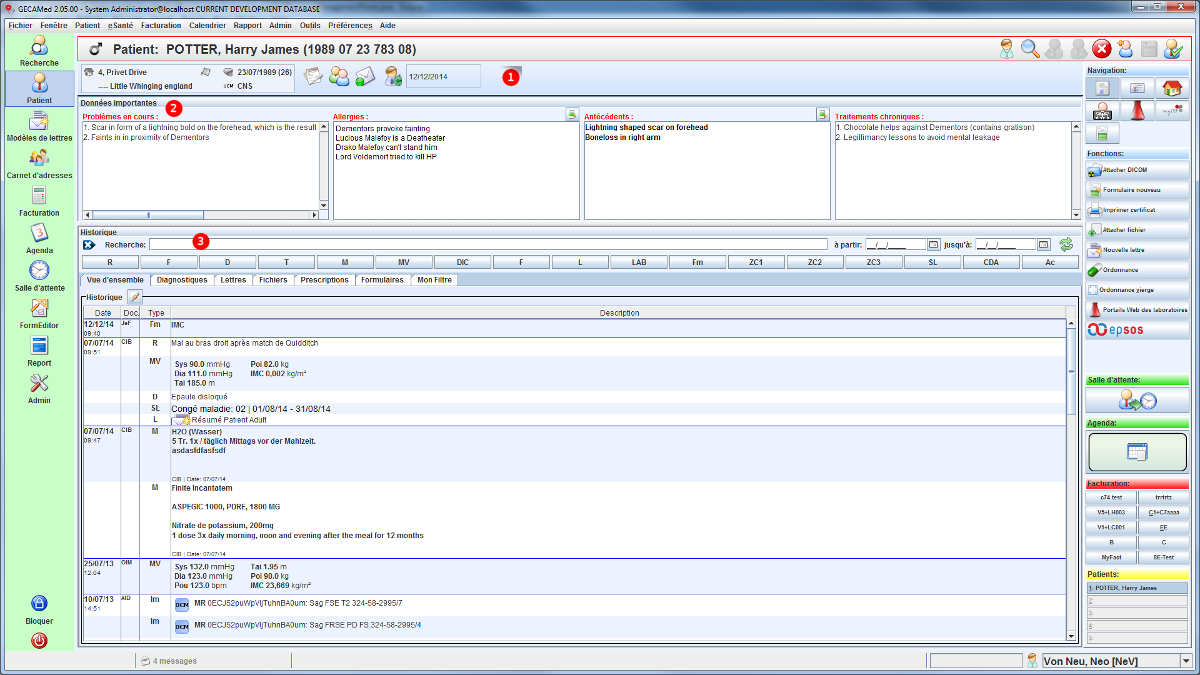Click the Recherche history search field
The height and width of the screenshot is (675, 1200).
click(x=488, y=244)
